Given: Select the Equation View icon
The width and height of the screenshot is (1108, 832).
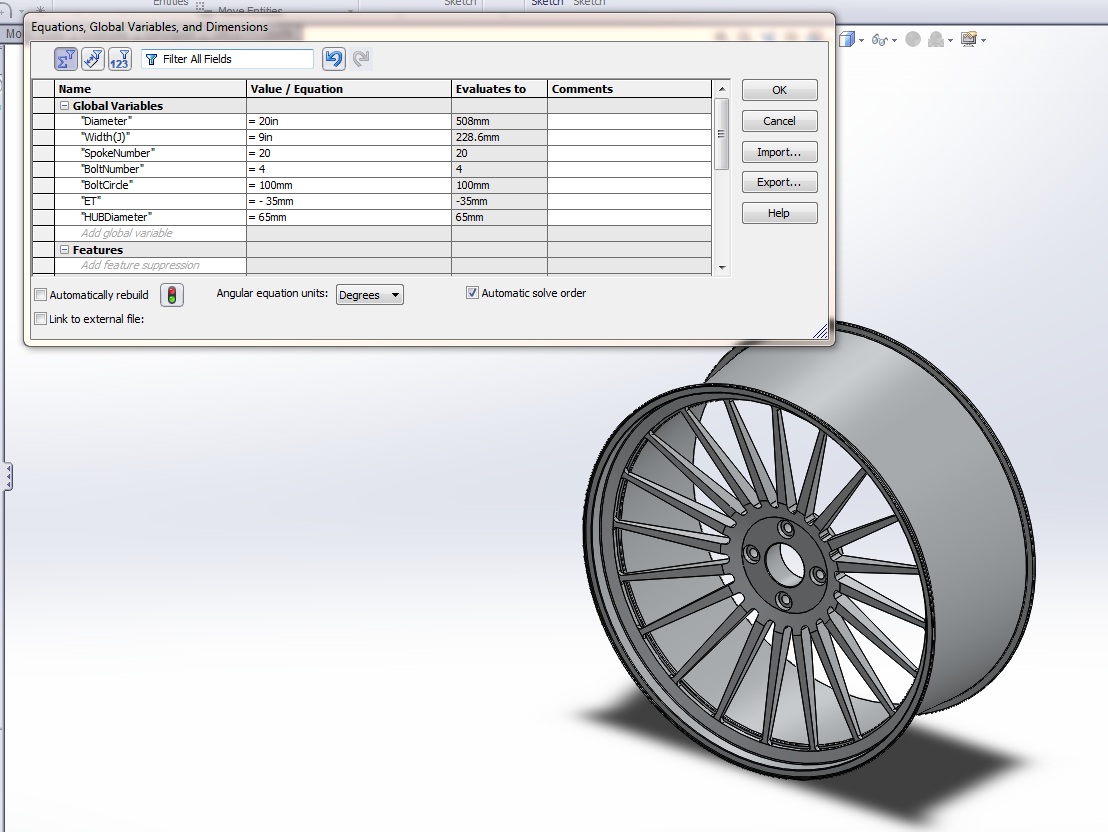Looking at the screenshot, I should click(66, 59).
